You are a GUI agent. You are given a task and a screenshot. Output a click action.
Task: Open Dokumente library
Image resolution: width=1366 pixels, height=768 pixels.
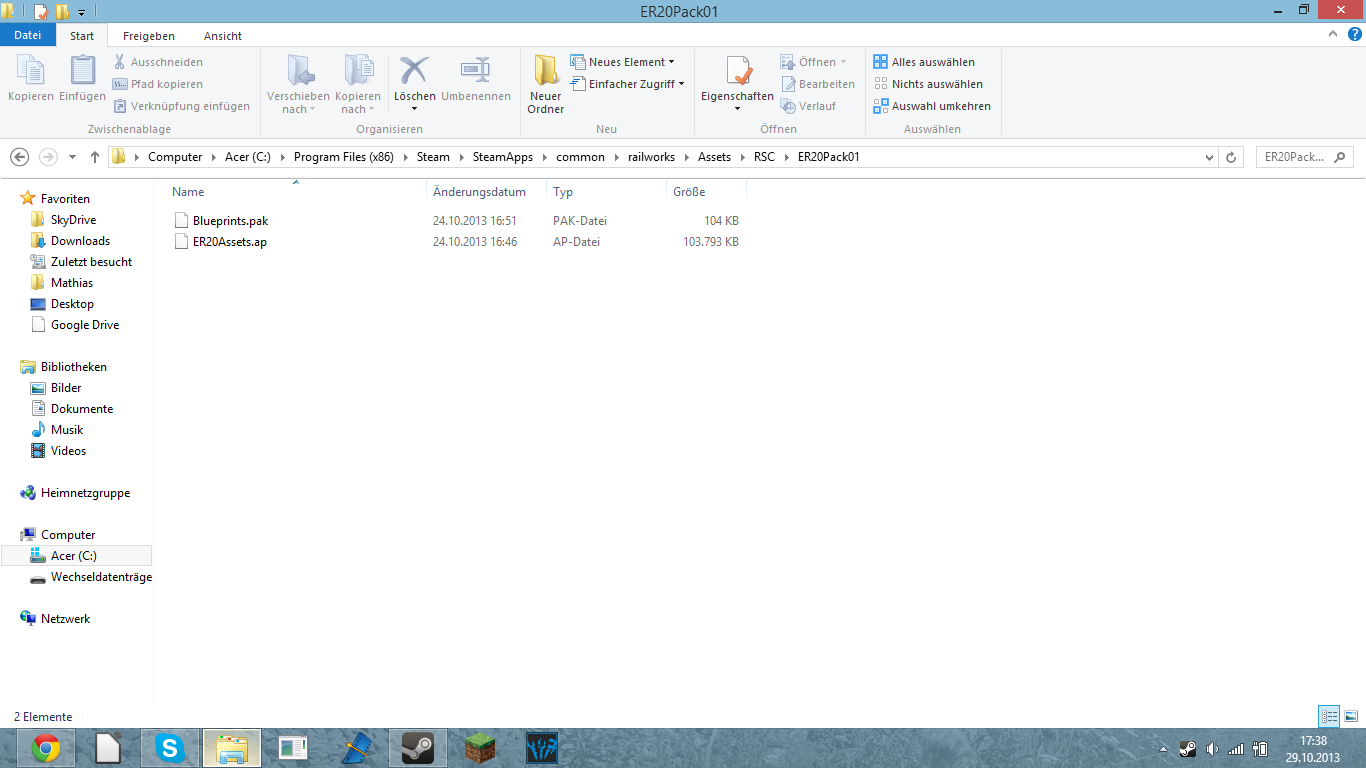[82, 409]
